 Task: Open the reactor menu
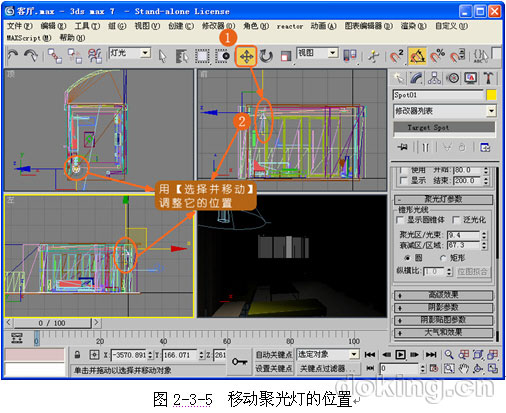tap(290, 26)
